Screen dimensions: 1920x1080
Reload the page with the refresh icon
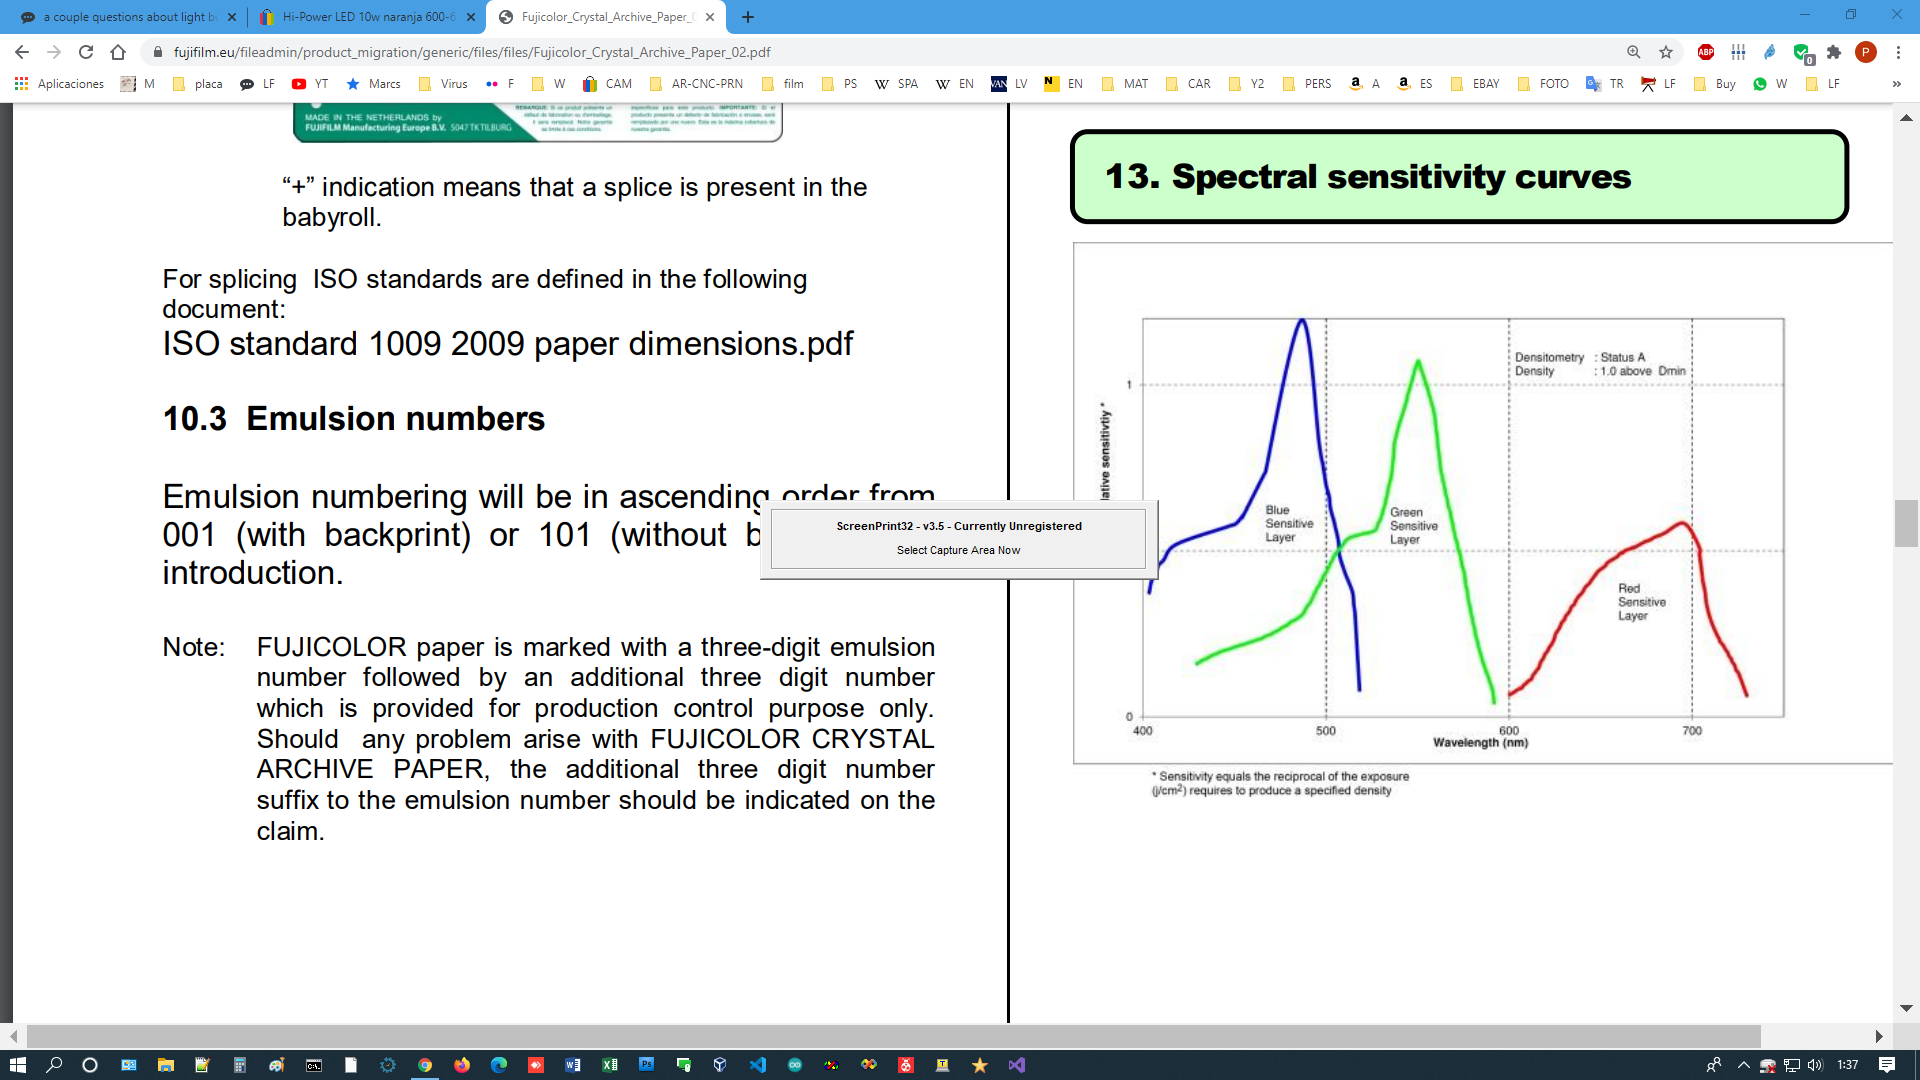(86, 52)
